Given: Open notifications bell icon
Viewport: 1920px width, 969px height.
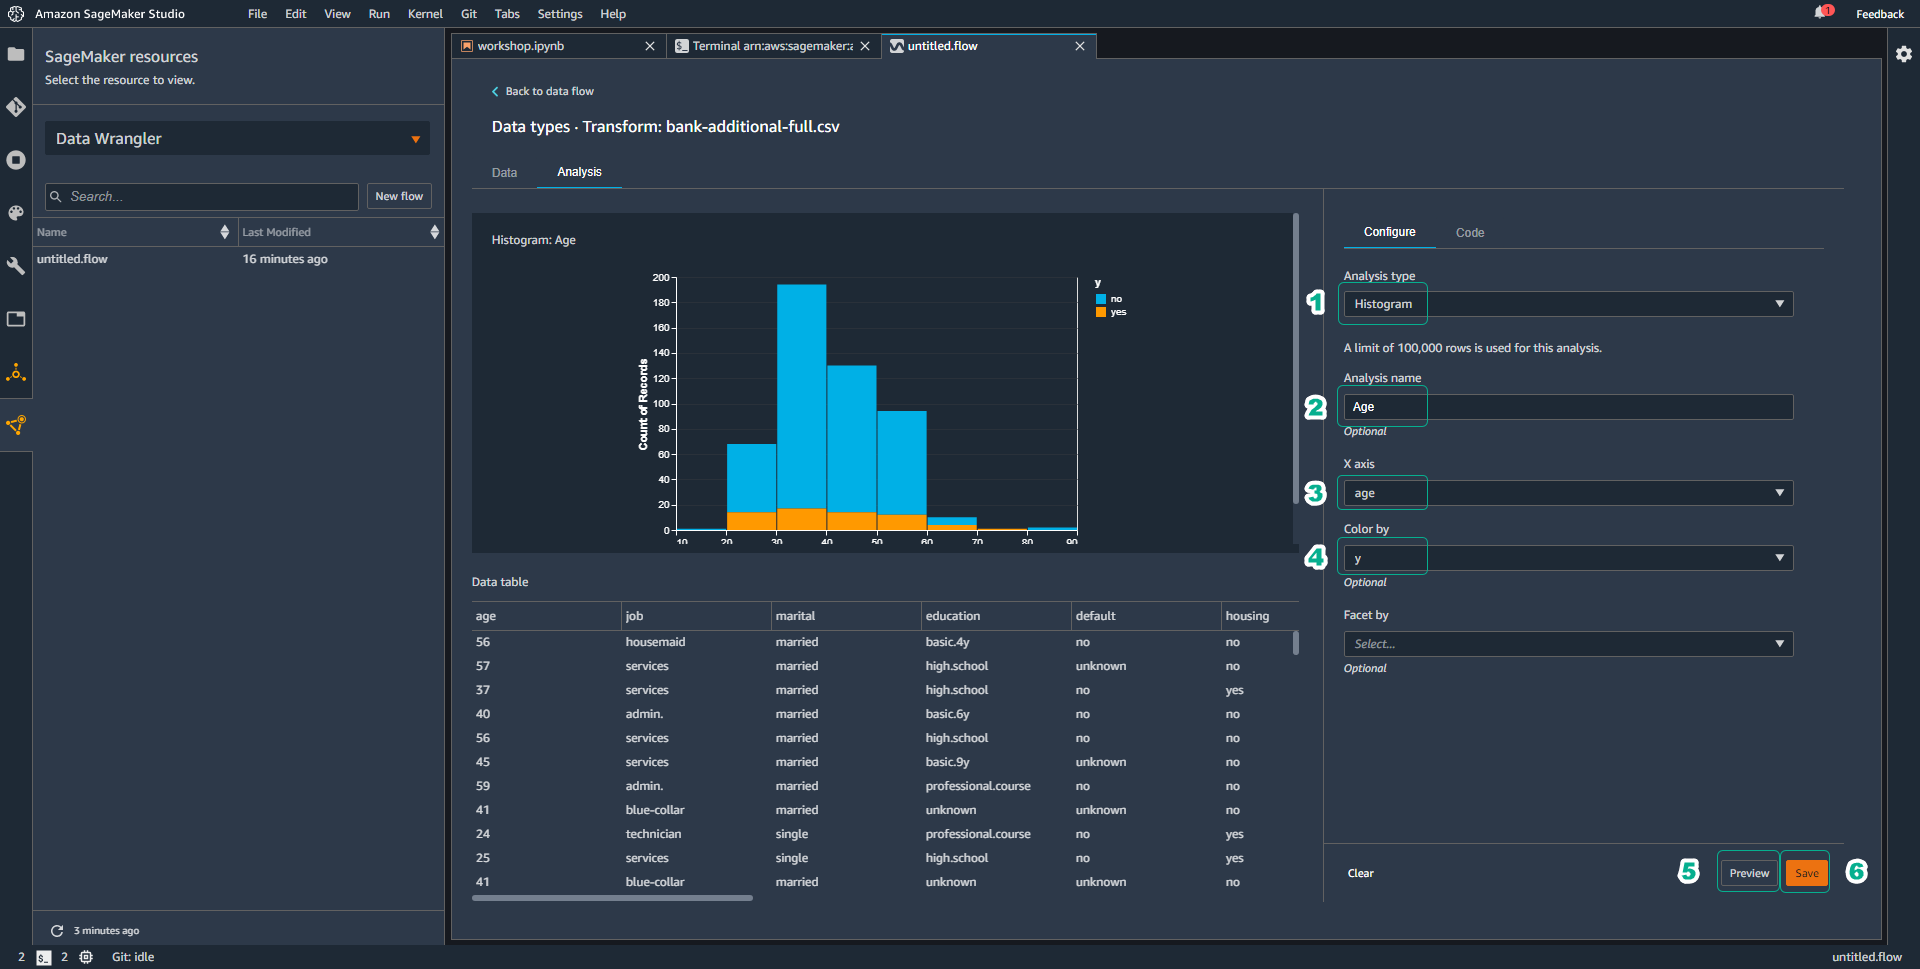Looking at the screenshot, I should [1822, 13].
